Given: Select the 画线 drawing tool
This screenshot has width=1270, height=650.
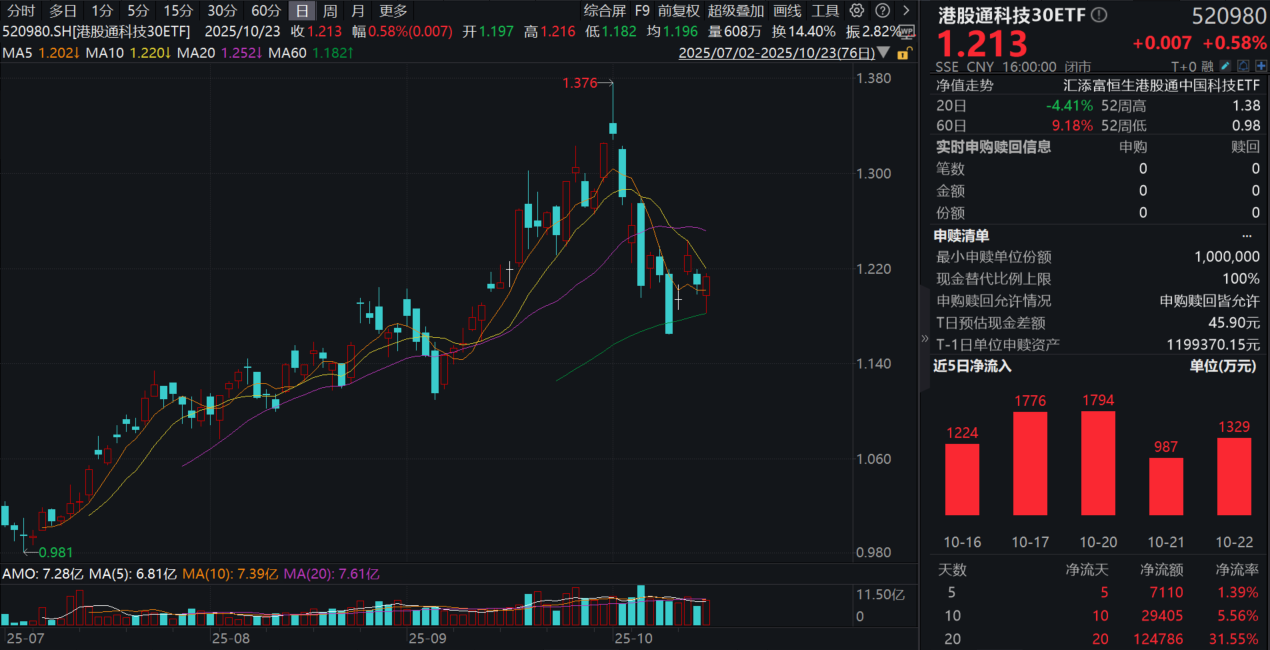Looking at the screenshot, I should (x=786, y=11).
